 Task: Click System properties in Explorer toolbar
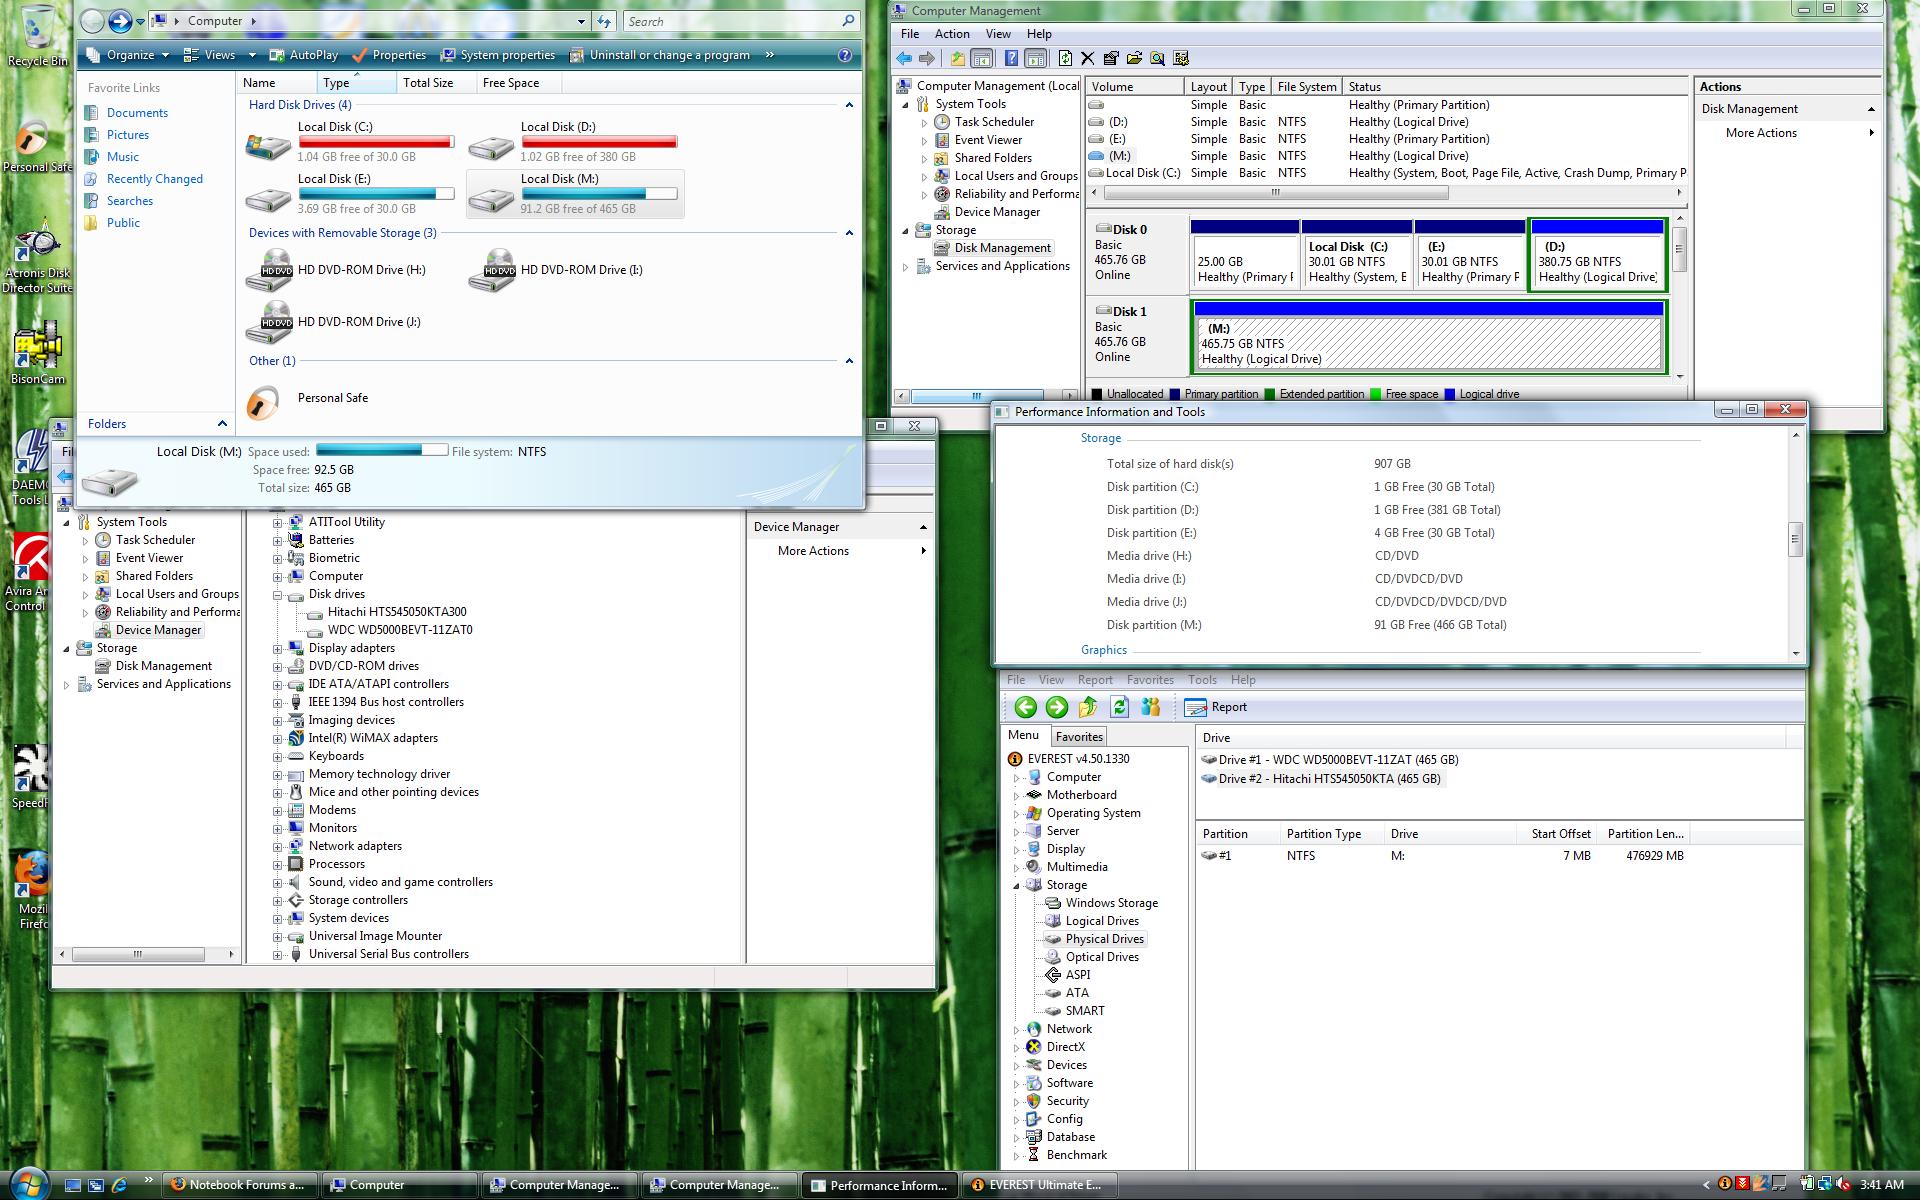click(x=497, y=55)
